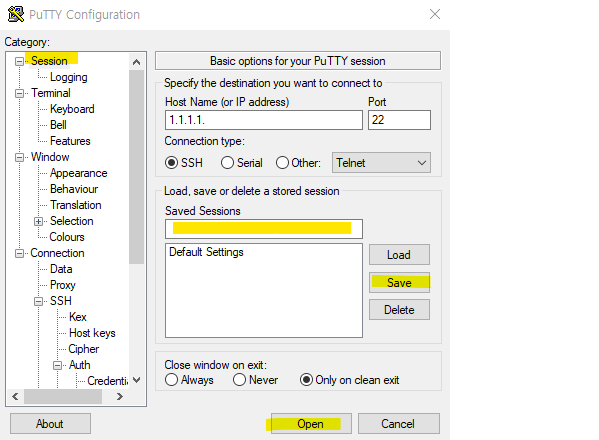
Task: Click the Port number field
Action: point(399,120)
